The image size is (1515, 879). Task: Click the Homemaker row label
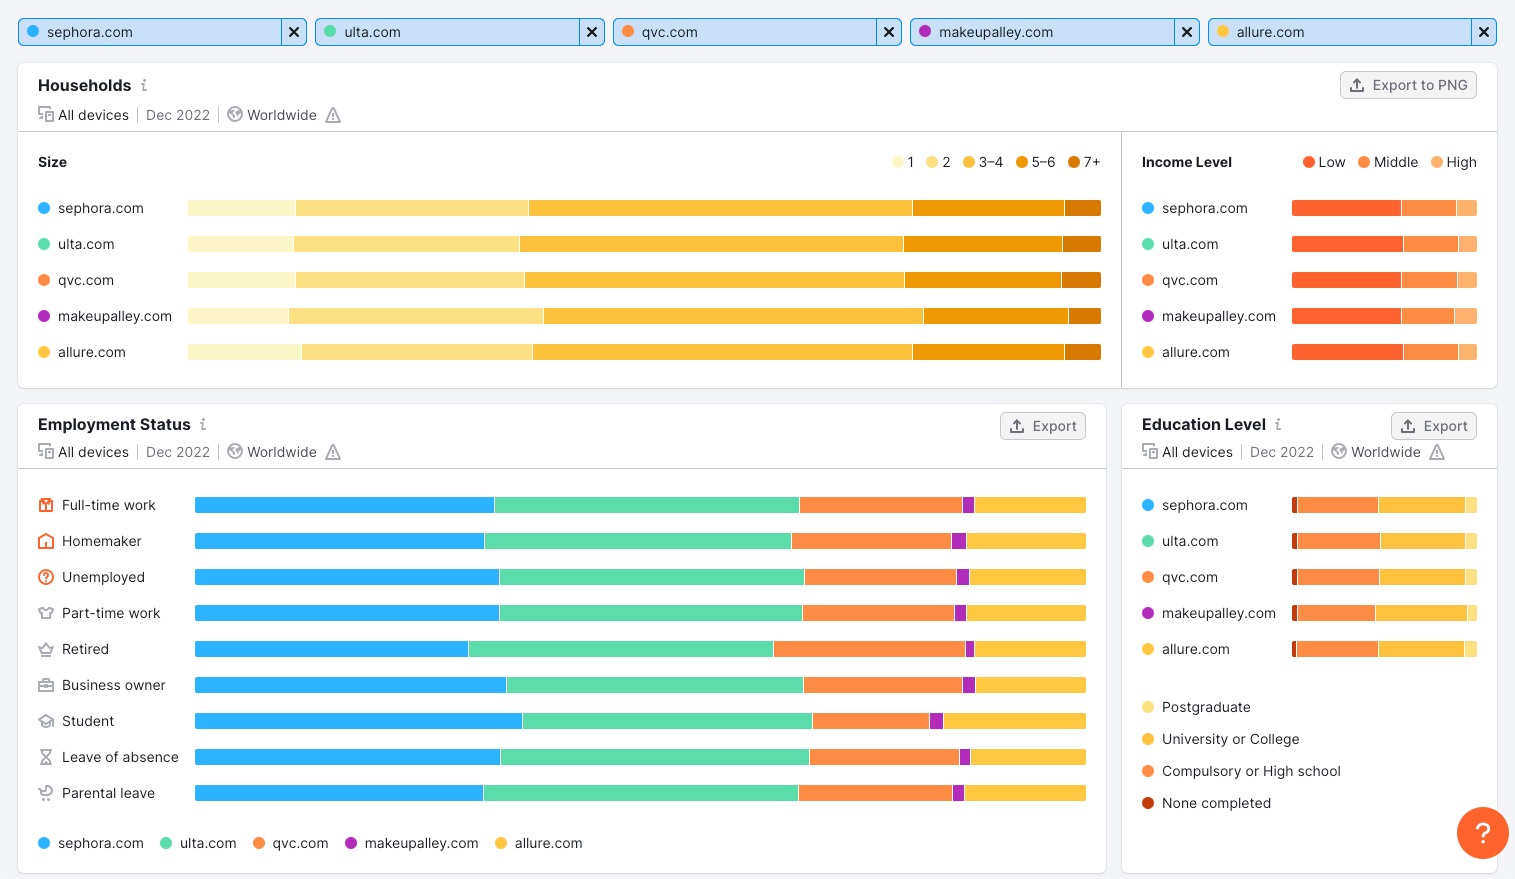pos(102,541)
